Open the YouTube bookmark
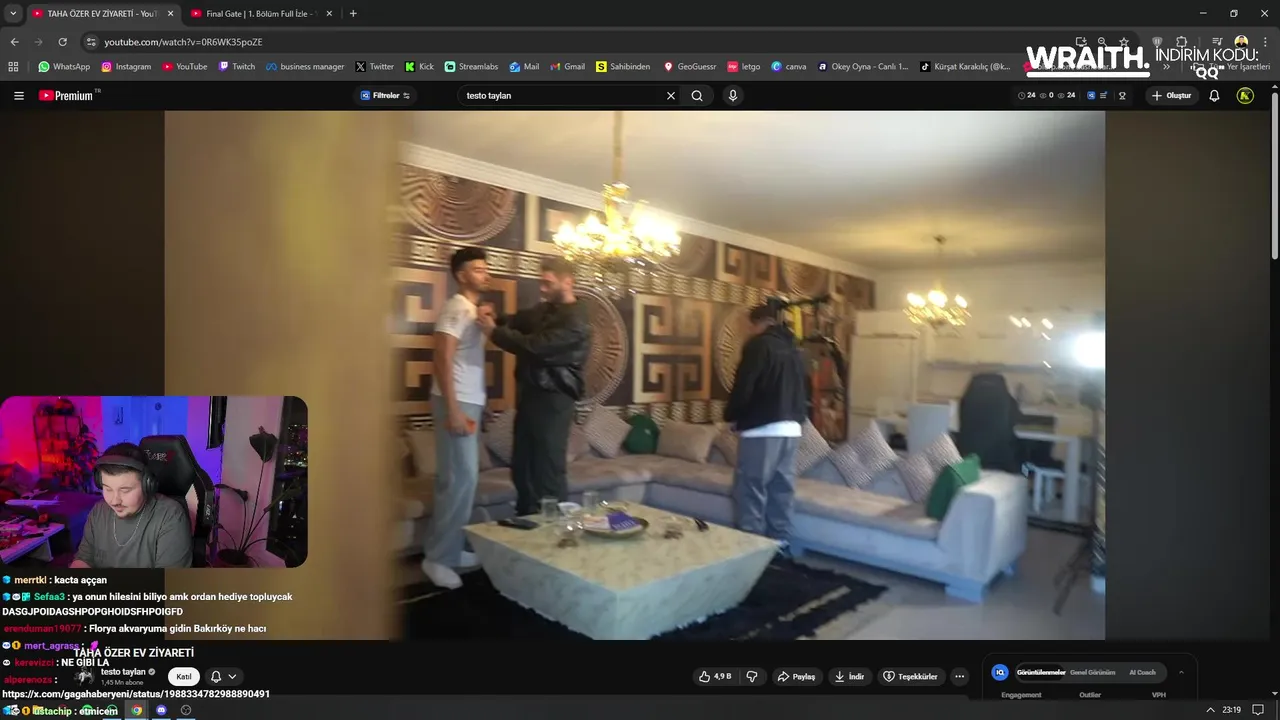 184,67
